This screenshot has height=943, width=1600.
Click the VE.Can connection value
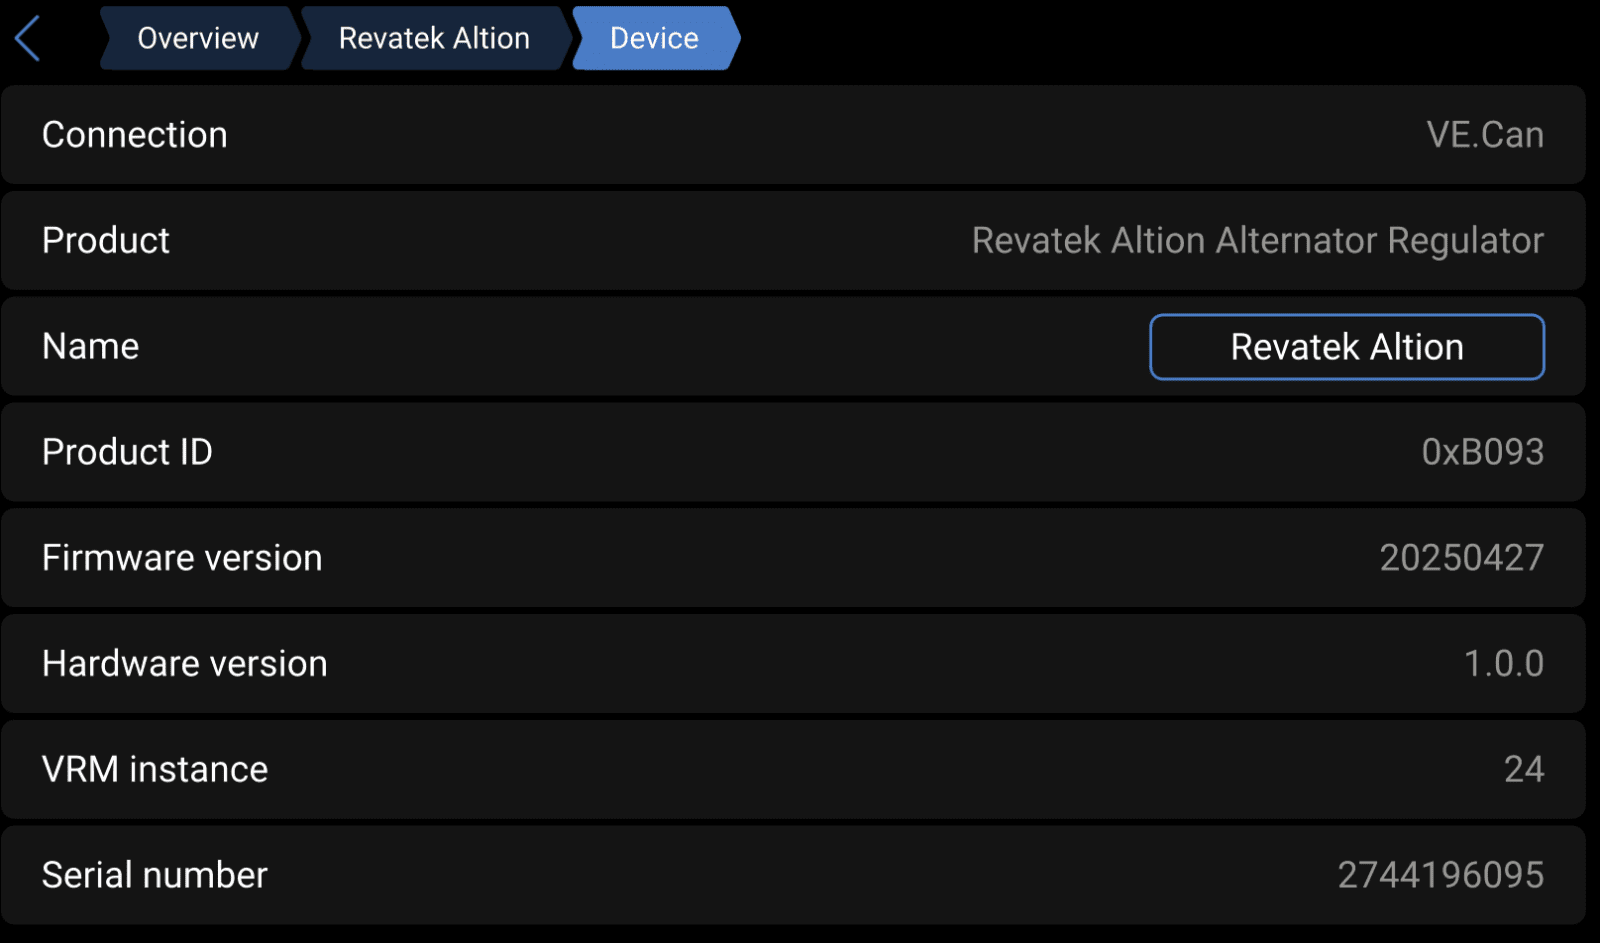[x=1485, y=135]
